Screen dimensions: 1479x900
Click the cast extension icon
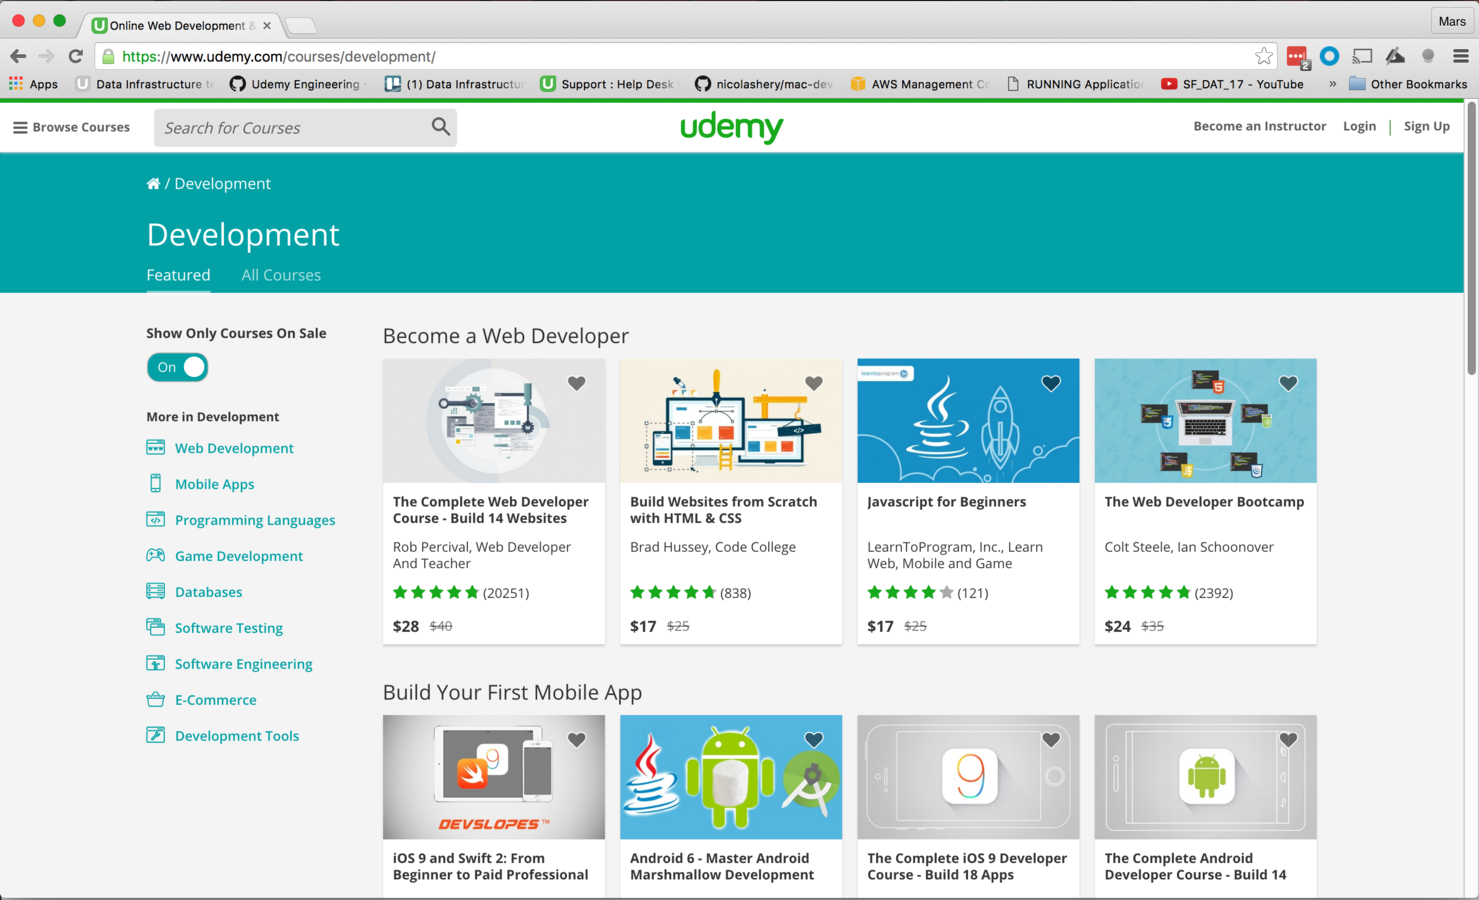(x=1362, y=56)
